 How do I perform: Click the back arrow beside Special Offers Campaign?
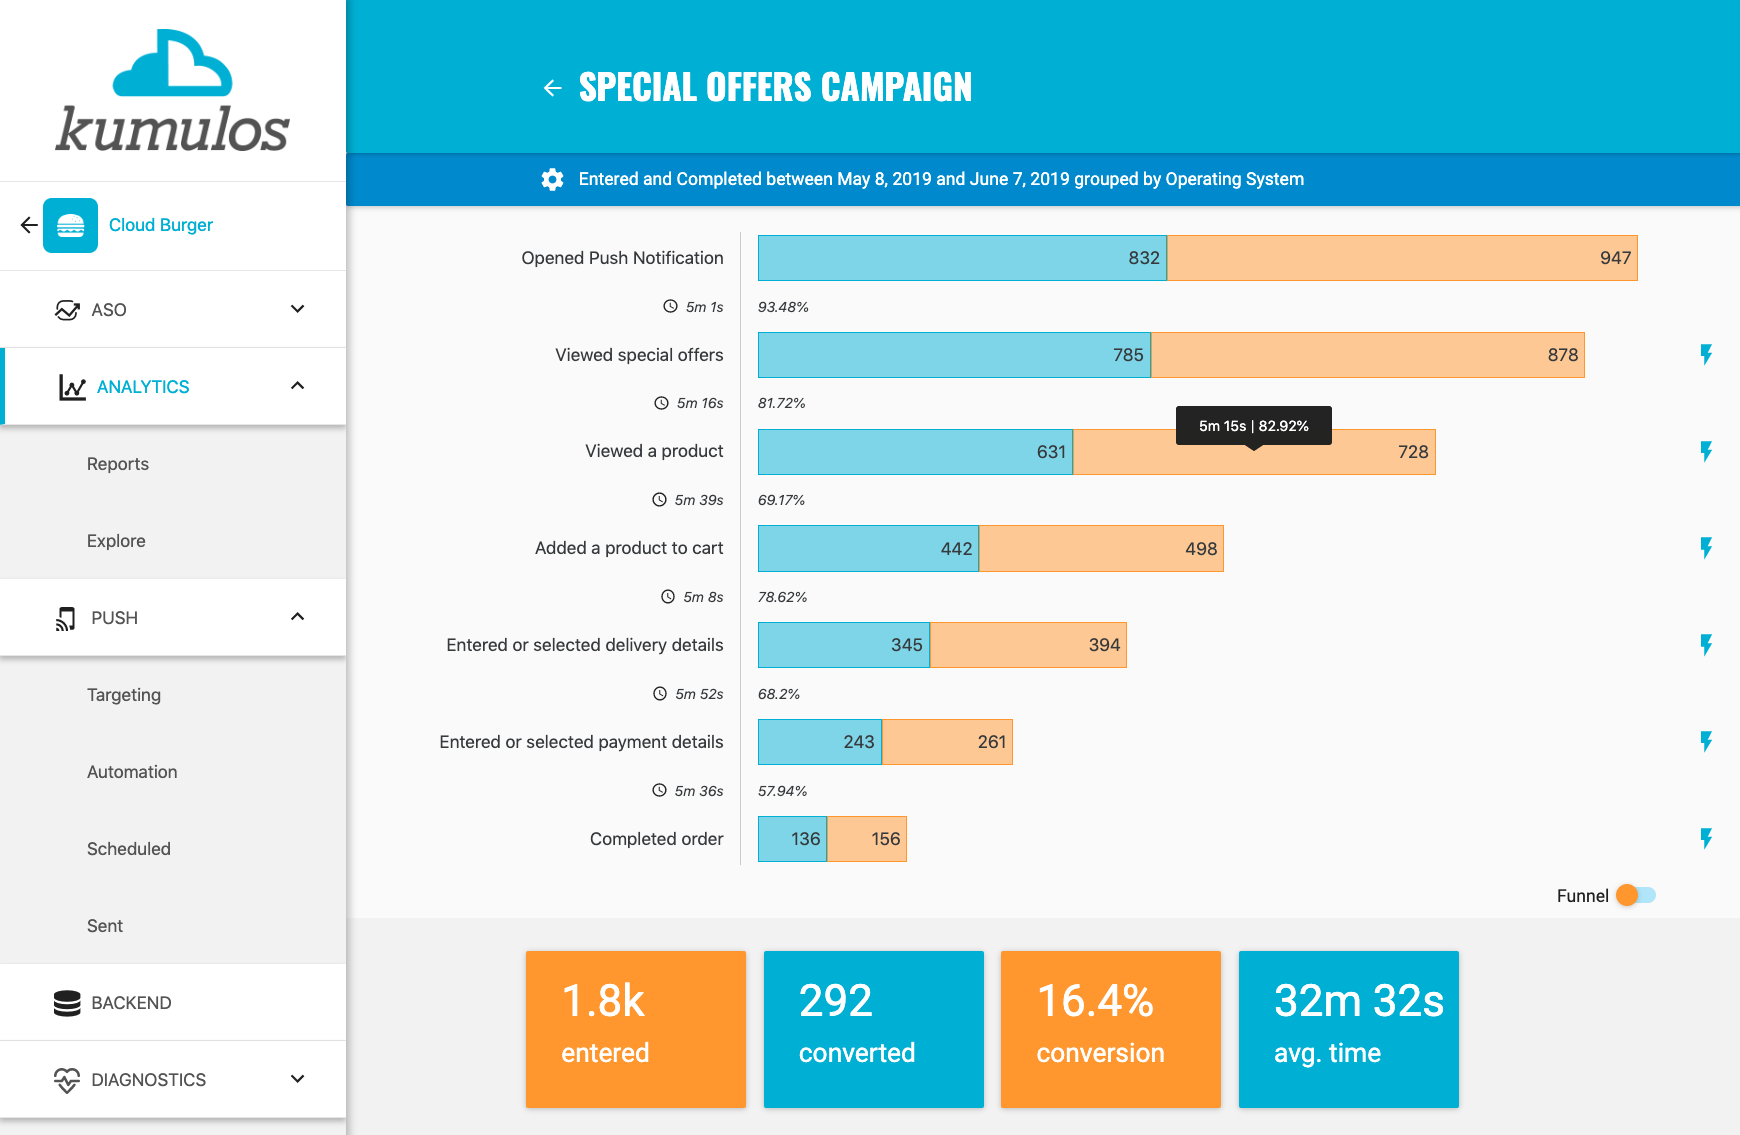click(552, 88)
